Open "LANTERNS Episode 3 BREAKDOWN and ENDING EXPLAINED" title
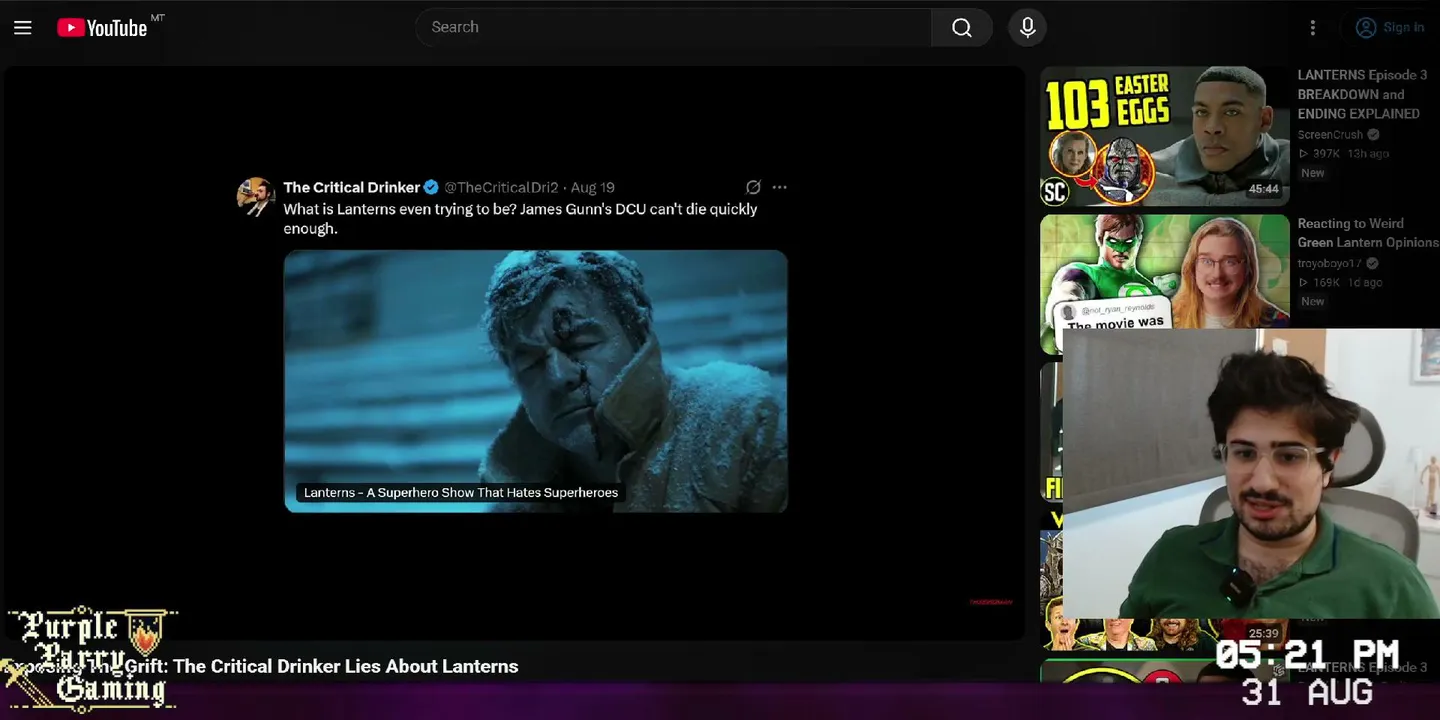Screen dimensions: 1440x720 point(1362,94)
